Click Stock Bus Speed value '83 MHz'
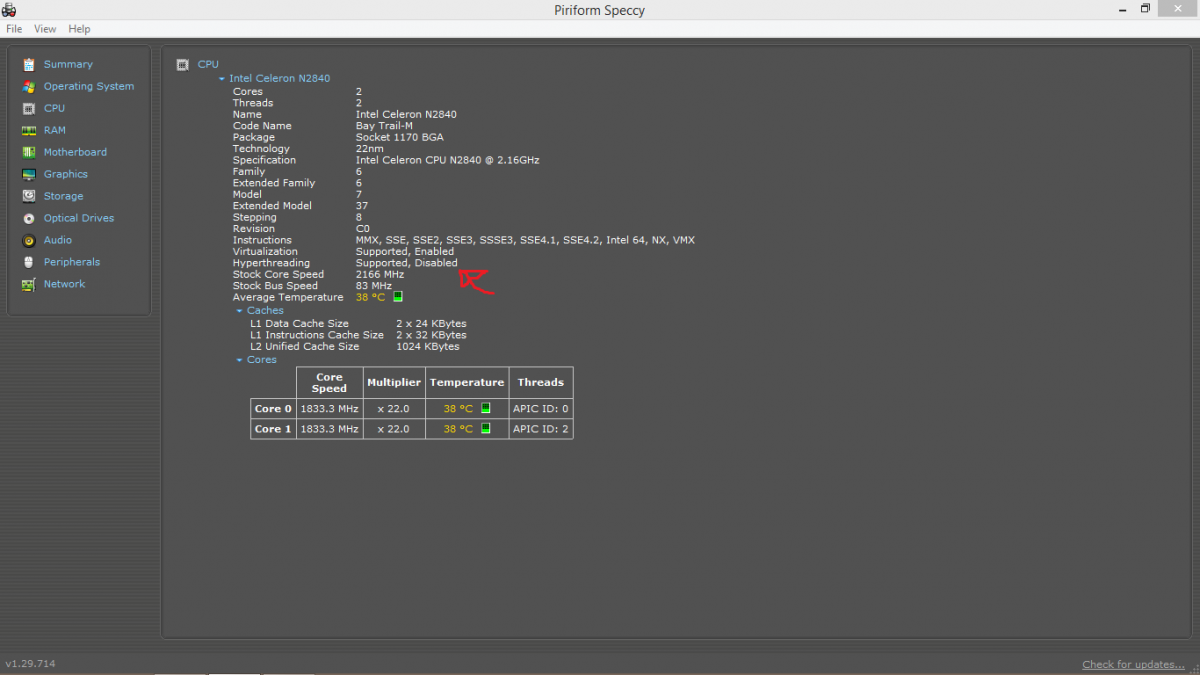 (x=374, y=286)
